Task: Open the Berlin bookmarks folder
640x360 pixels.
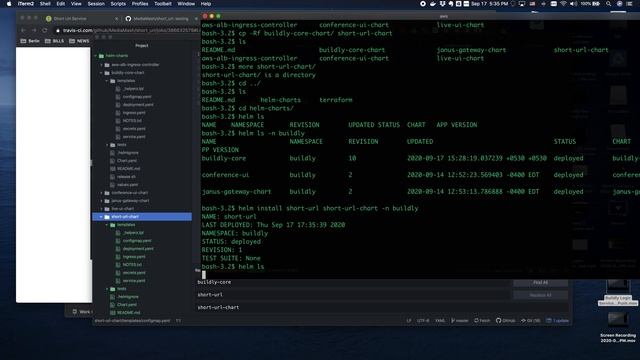Action: (30, 41)
